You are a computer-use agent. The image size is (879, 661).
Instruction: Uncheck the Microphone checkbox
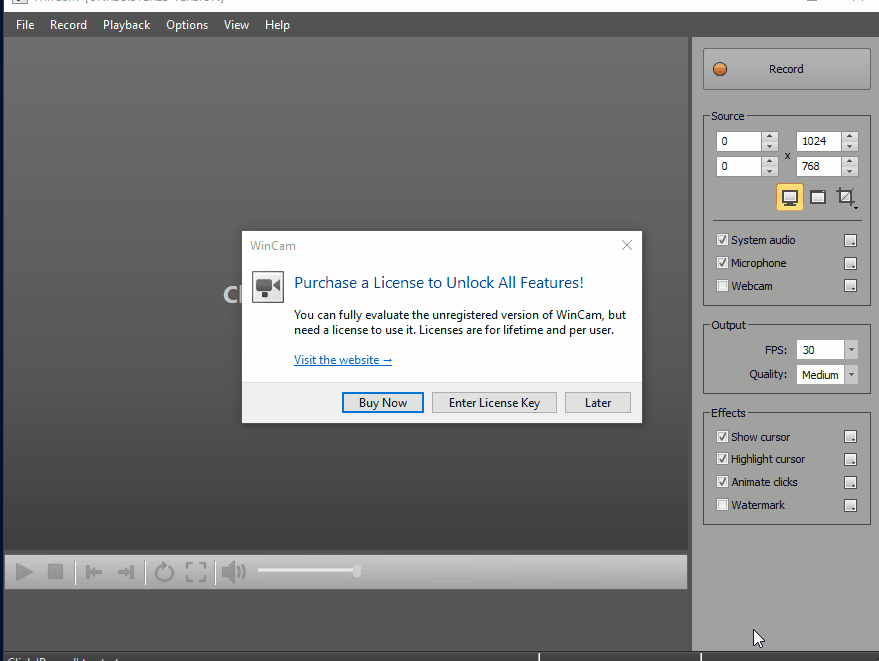[x=722, y=262]
